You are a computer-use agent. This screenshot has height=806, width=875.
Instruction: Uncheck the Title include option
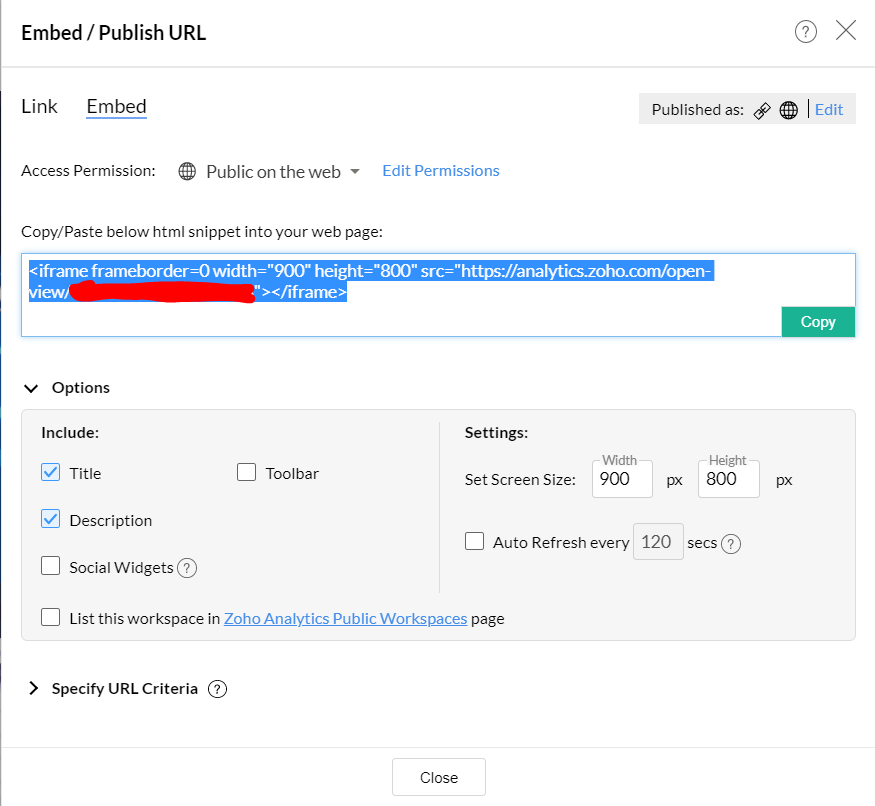[x=51, y=472]
